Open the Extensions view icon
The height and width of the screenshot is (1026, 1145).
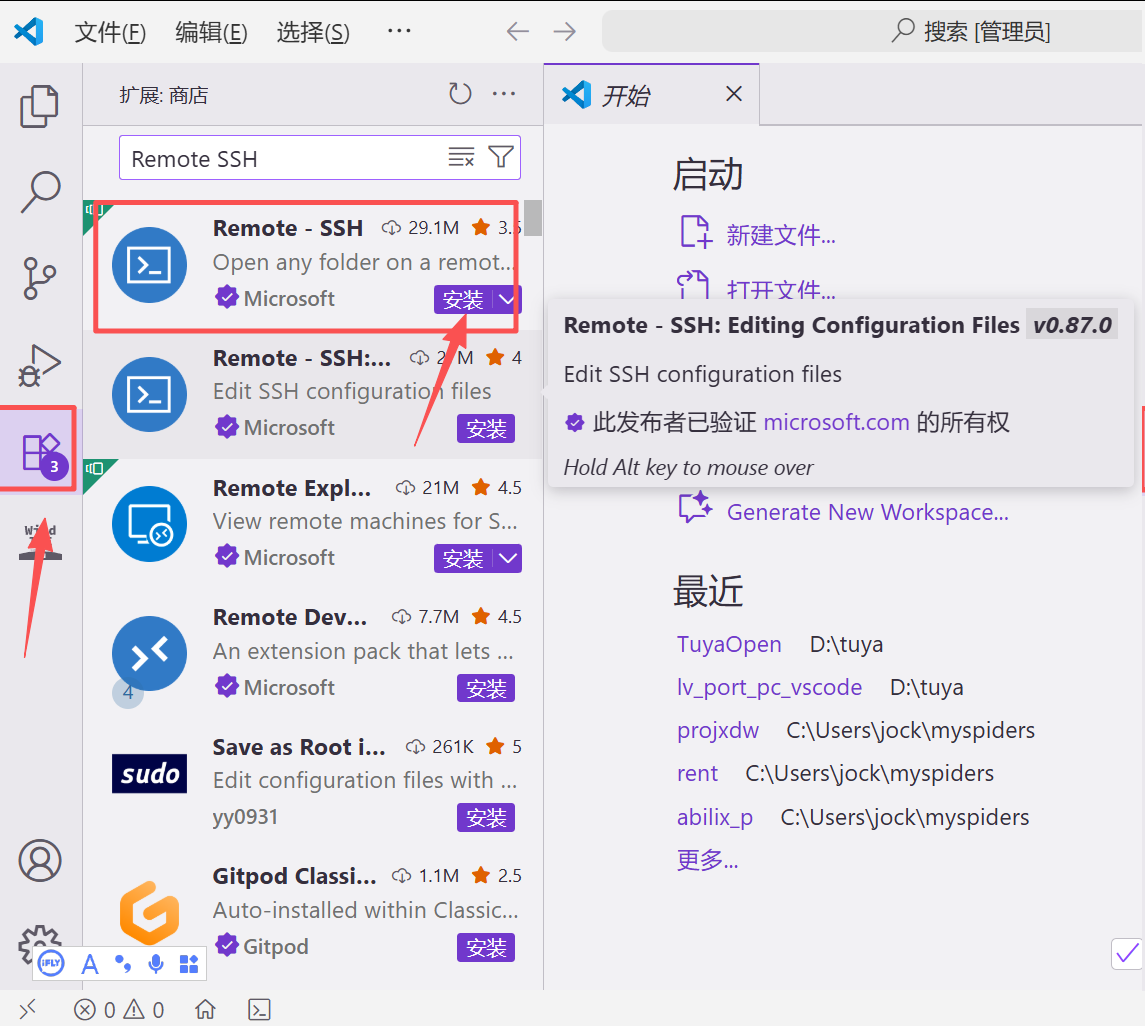coord(40,451)
